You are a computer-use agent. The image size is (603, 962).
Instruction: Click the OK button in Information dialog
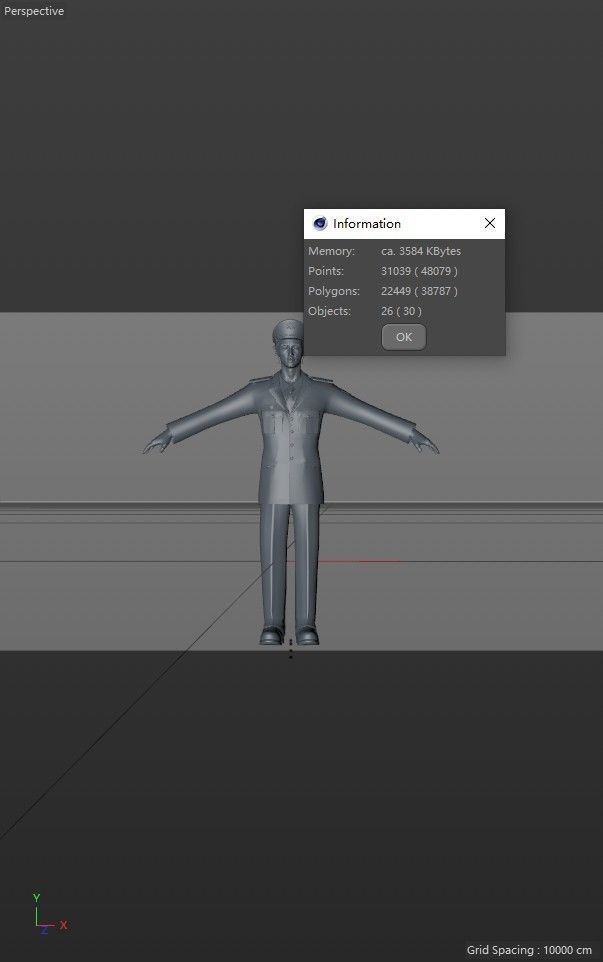point(404,337)
